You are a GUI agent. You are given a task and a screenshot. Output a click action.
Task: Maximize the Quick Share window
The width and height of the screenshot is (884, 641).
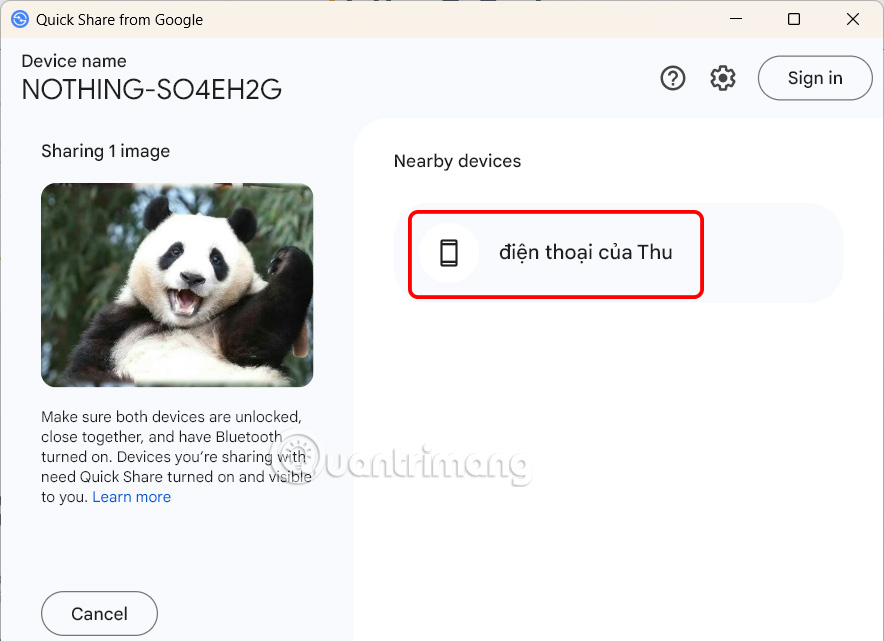coord(793,19)
